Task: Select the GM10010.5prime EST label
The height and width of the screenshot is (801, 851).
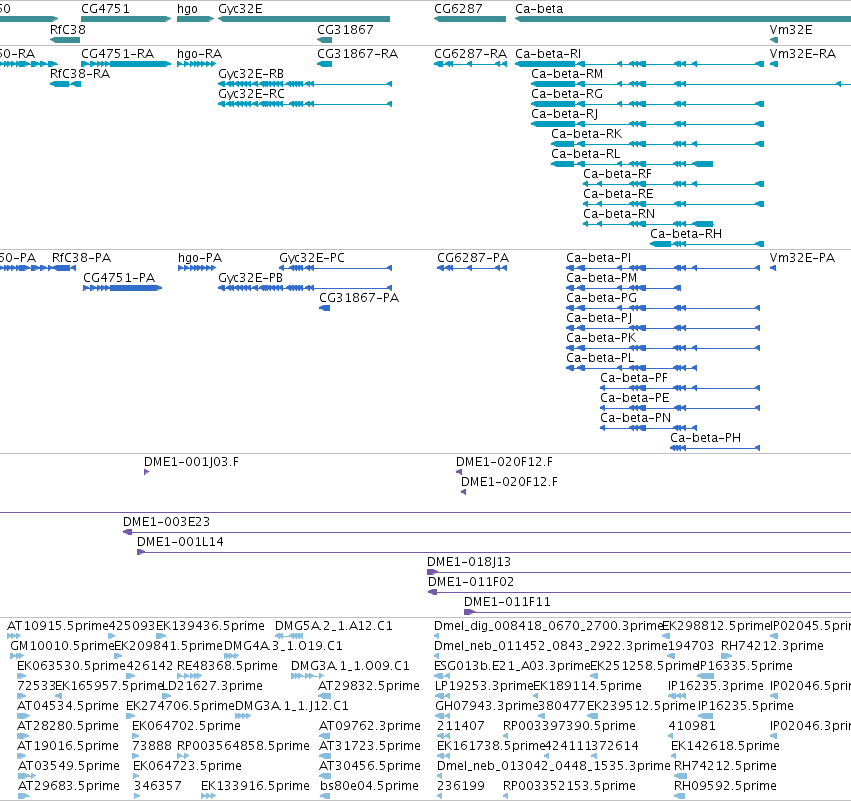Action: (62, 646)
